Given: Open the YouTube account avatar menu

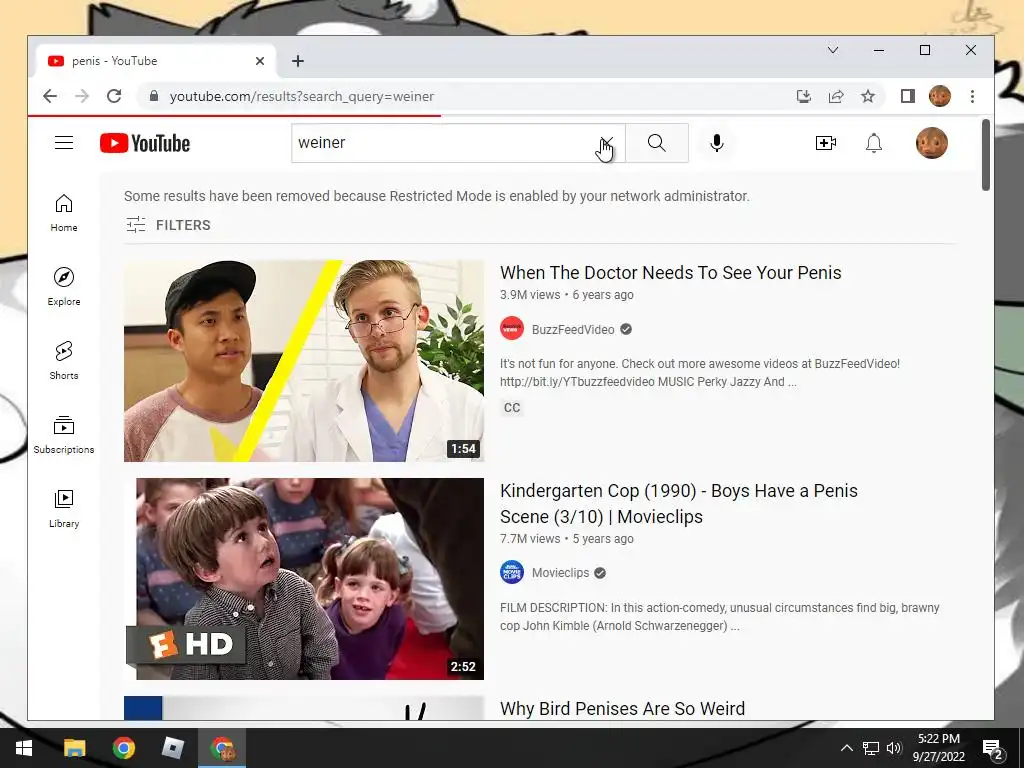Looking at the screenshot, I should click(x=932, y=143).
